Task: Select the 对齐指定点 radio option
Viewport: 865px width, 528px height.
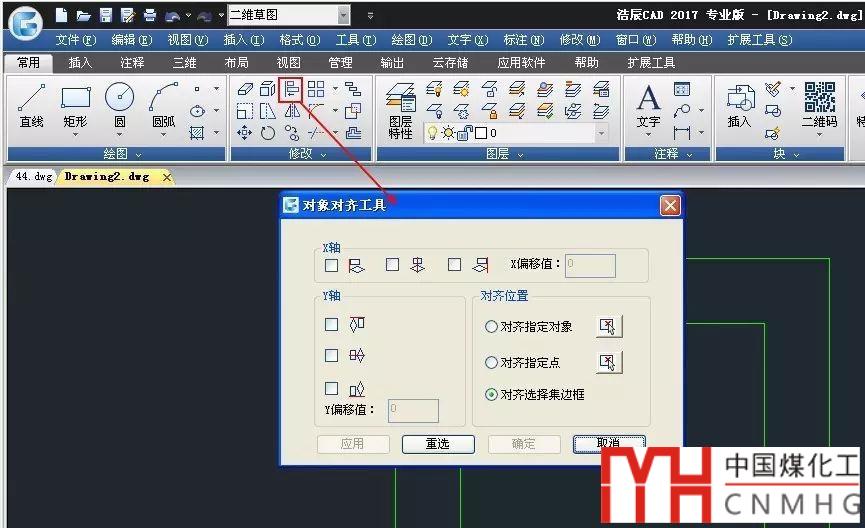Action: pyautogui.click(x=491, y=362)
